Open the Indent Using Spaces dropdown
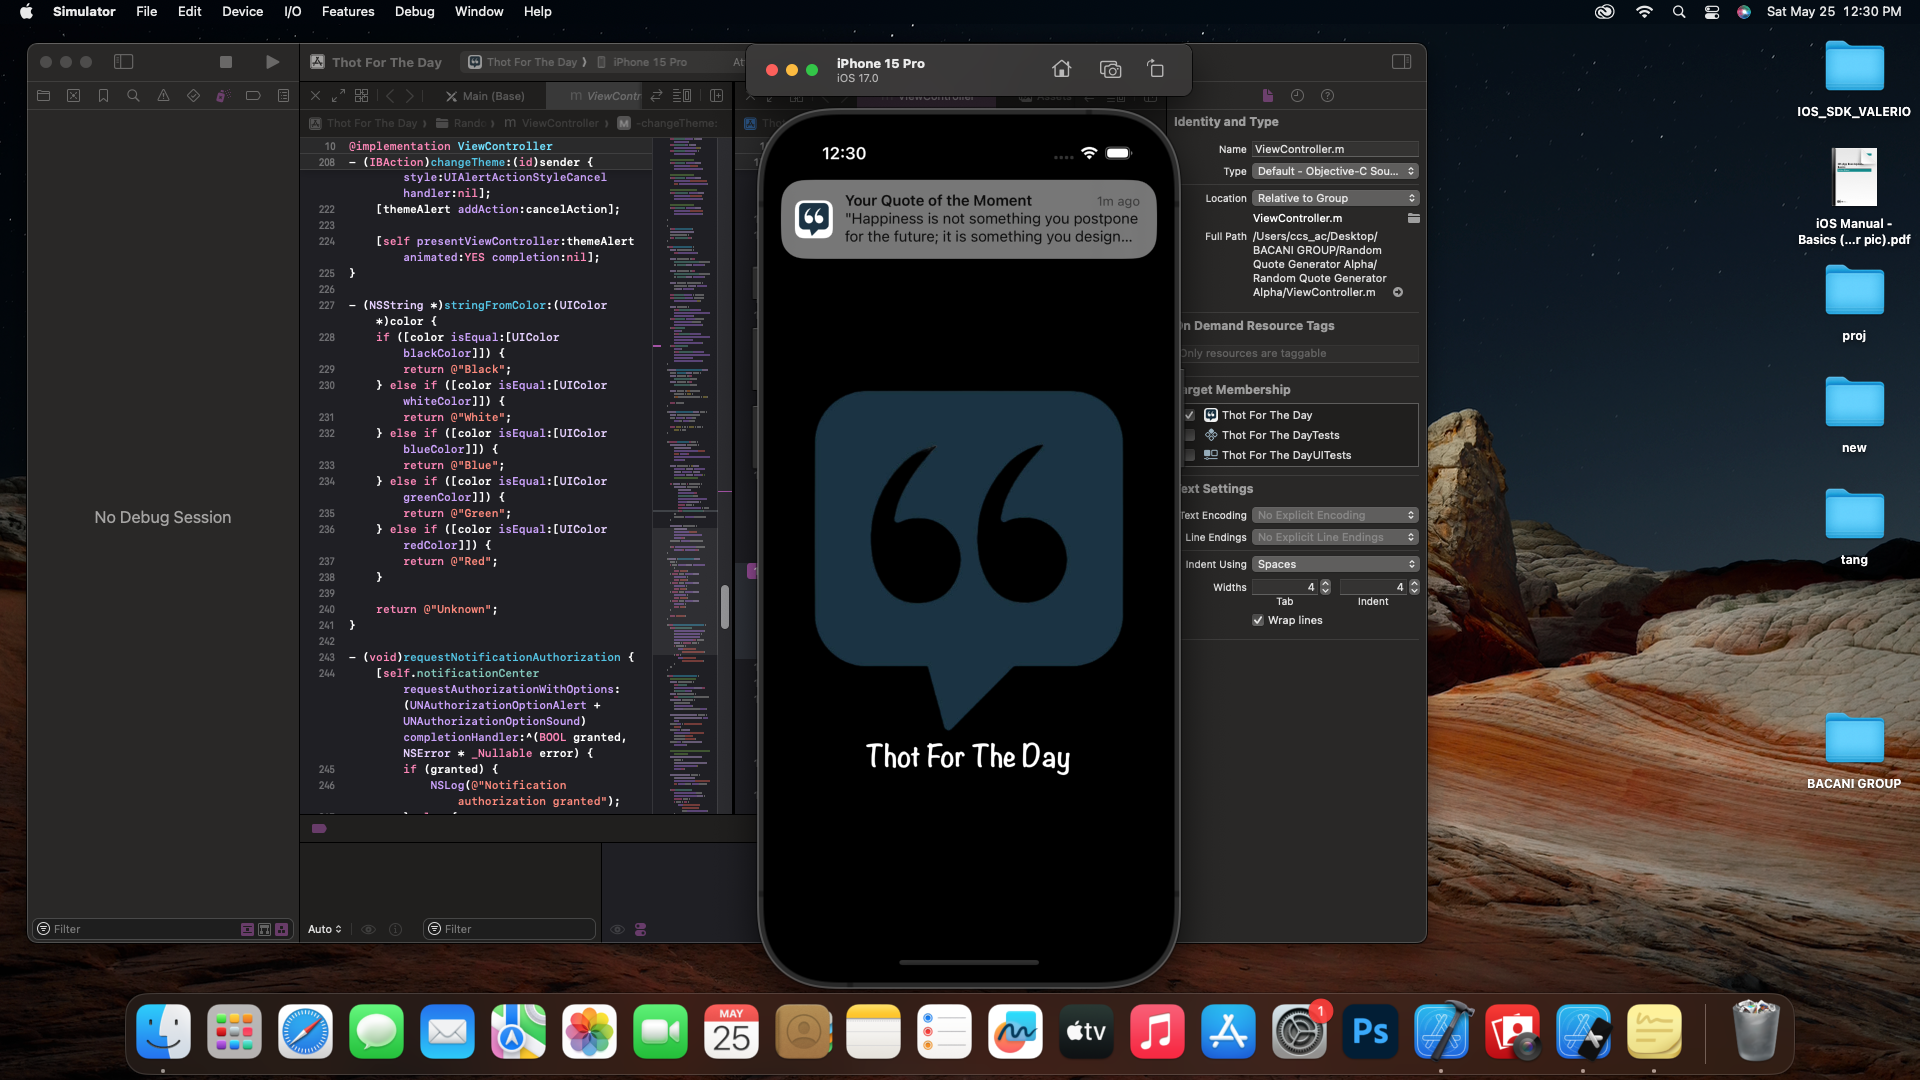 click(x=1335, y=565)
